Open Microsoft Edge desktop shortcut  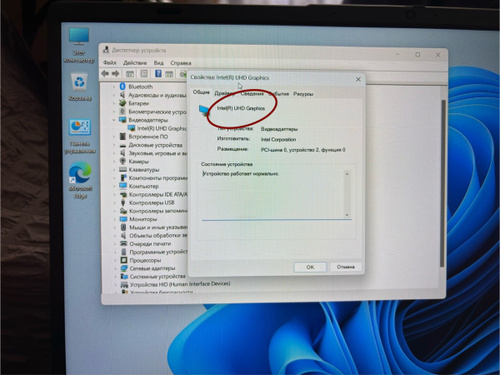tap(80, 172)
